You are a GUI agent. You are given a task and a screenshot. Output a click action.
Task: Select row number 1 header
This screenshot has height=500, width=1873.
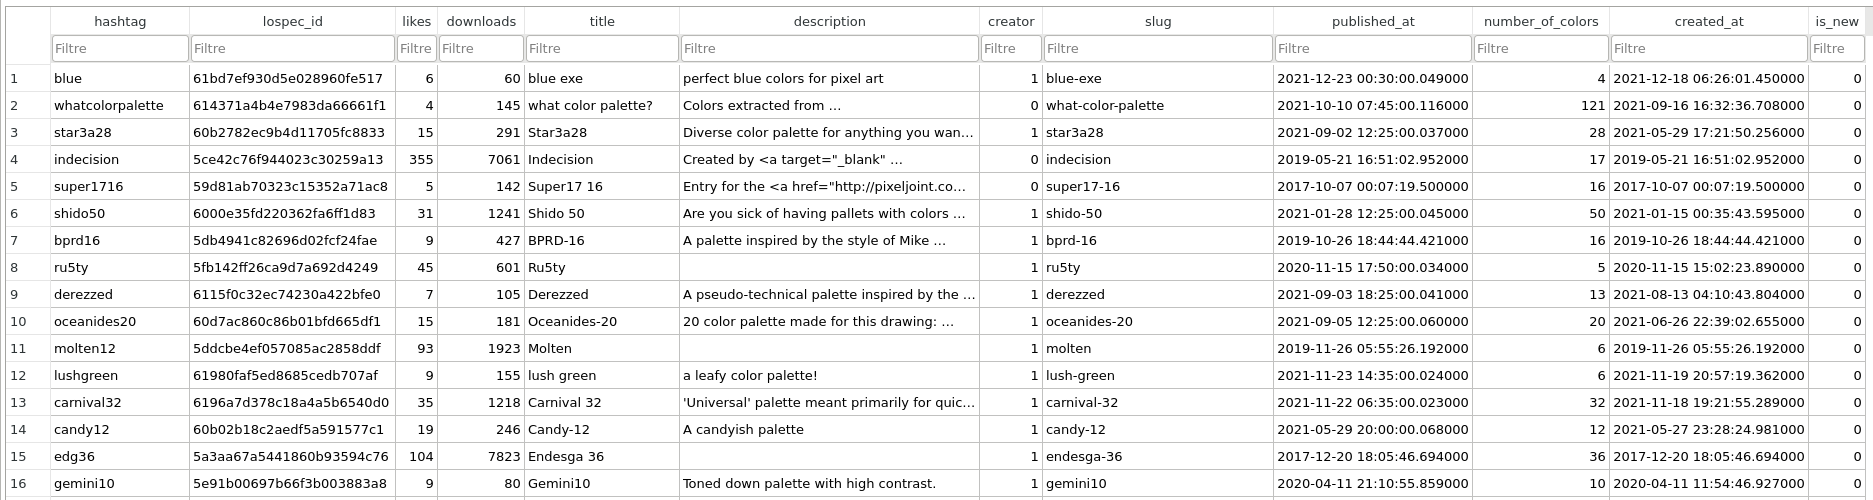(28, 78)
